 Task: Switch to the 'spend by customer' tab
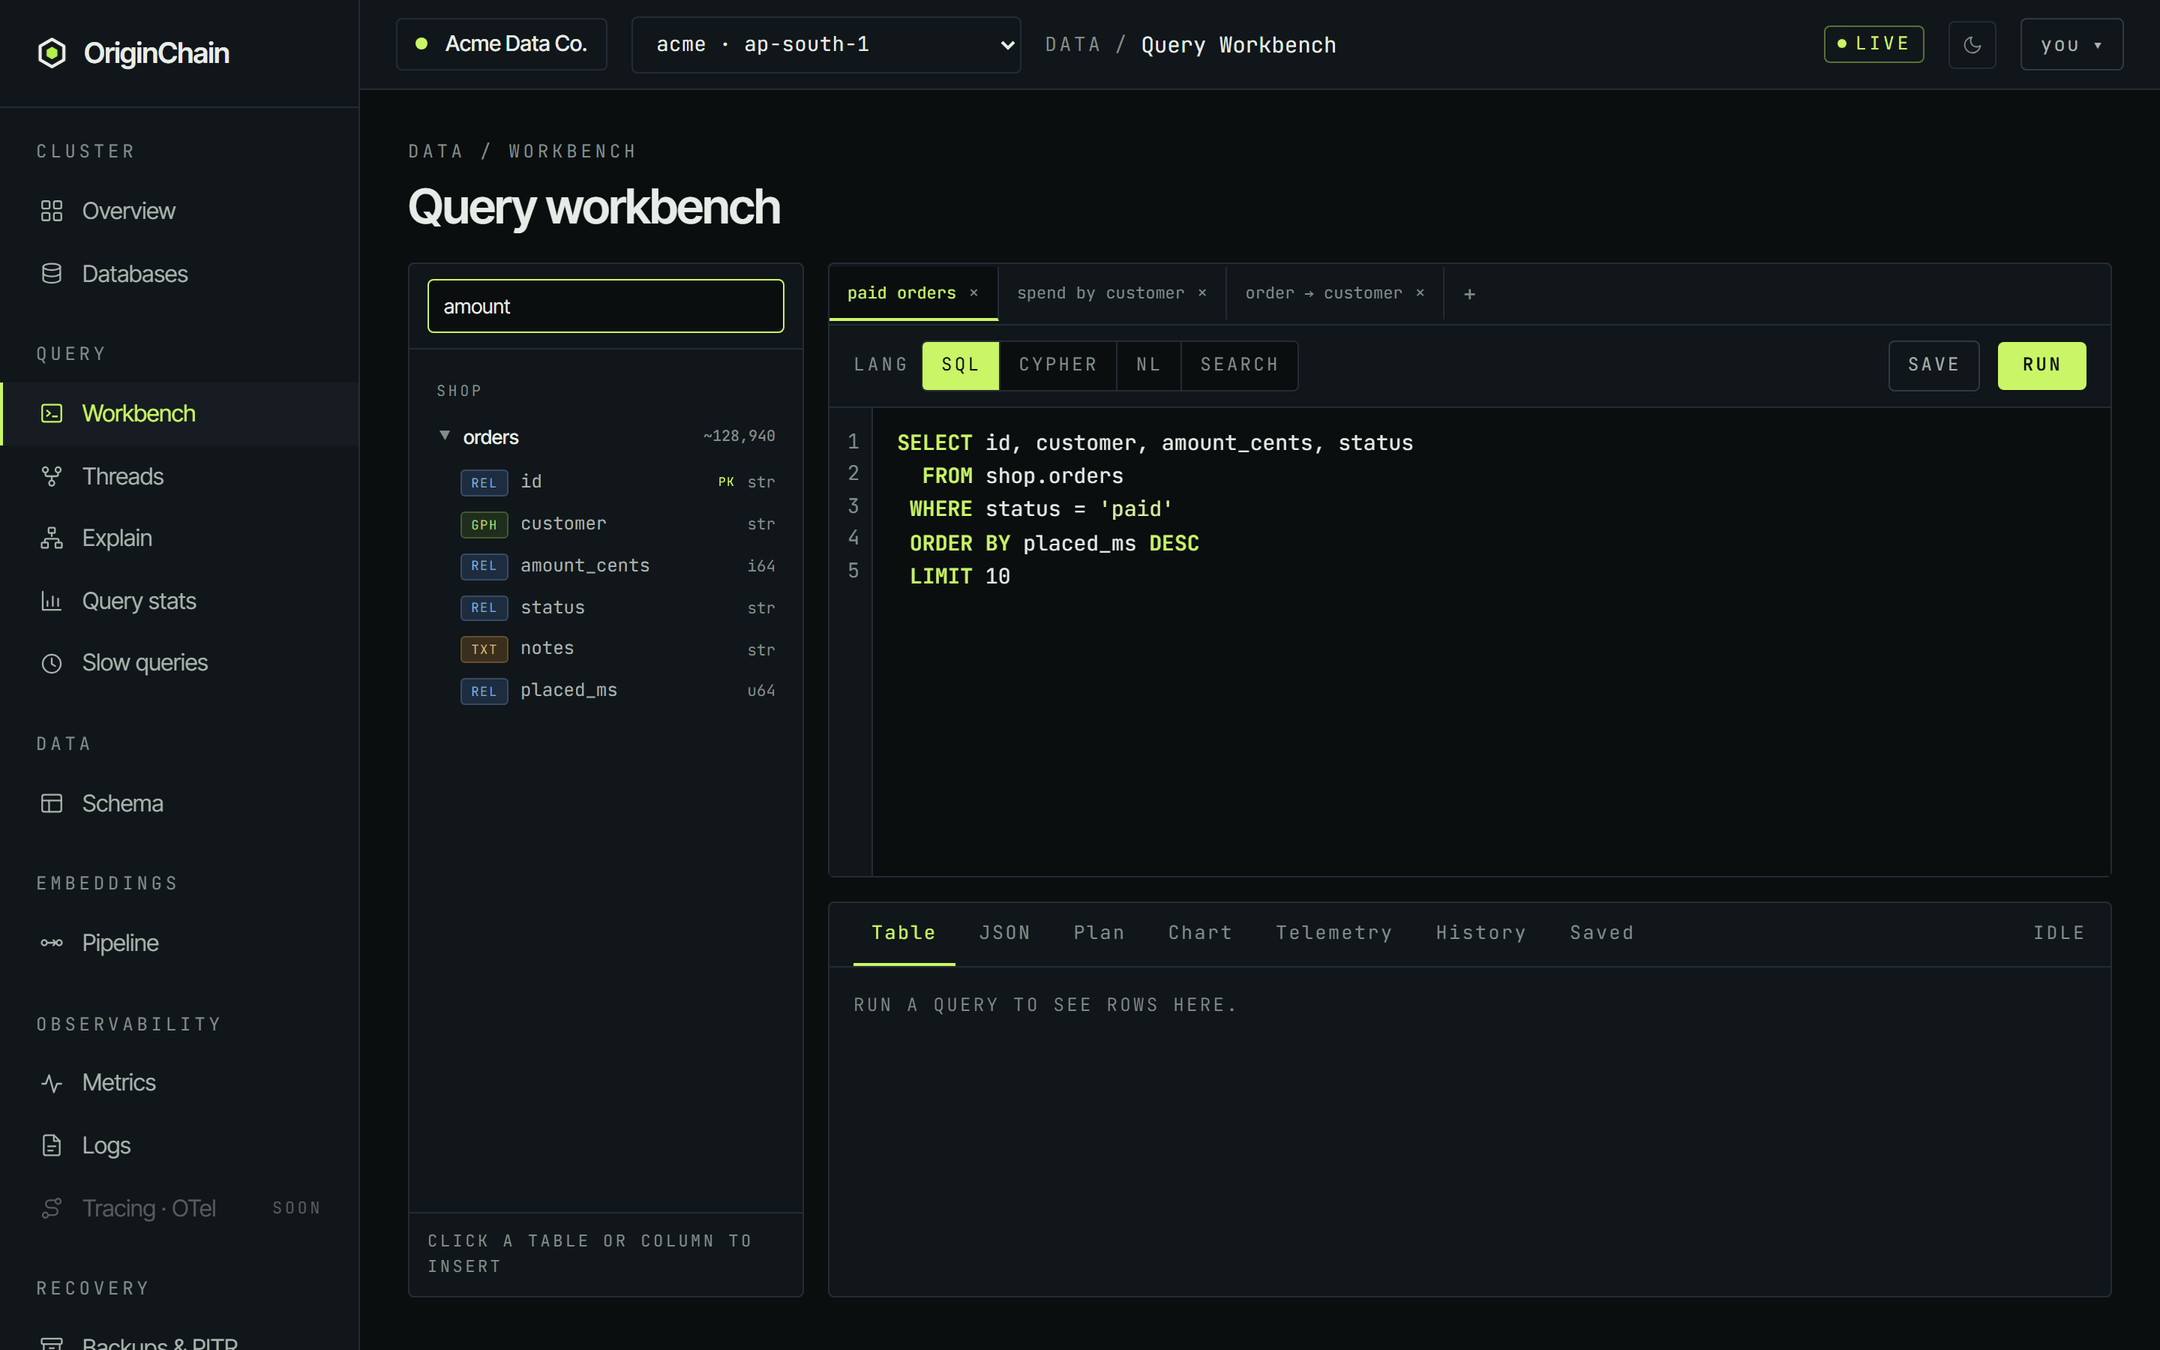[1100, 293]
